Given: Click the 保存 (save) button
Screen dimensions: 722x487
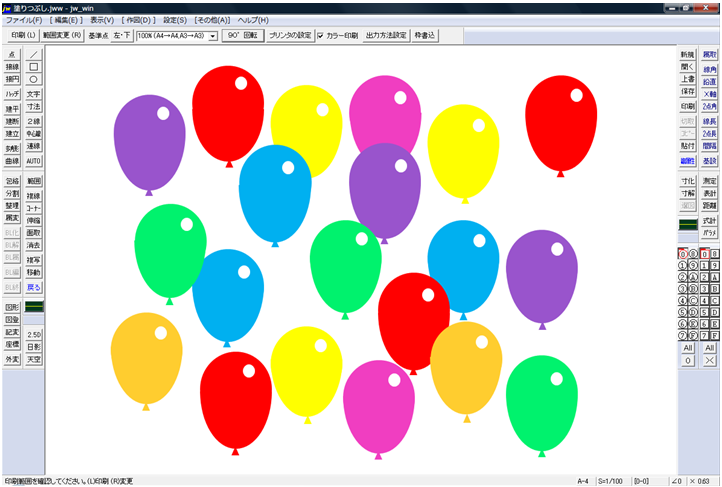Looking at the screenshot, I should [688, 92].
